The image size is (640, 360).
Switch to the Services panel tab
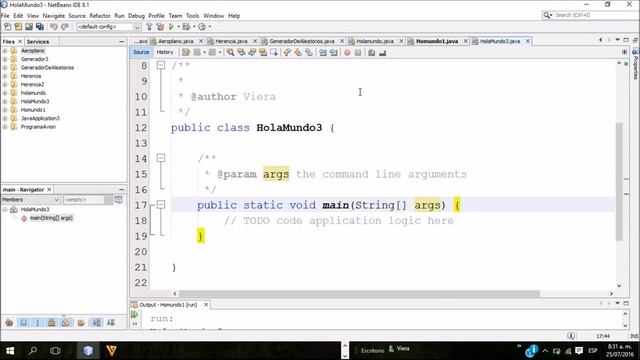pos(38,42)
